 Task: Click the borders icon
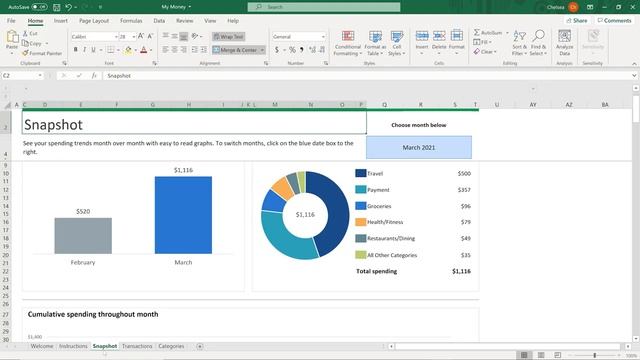(110, 50)
